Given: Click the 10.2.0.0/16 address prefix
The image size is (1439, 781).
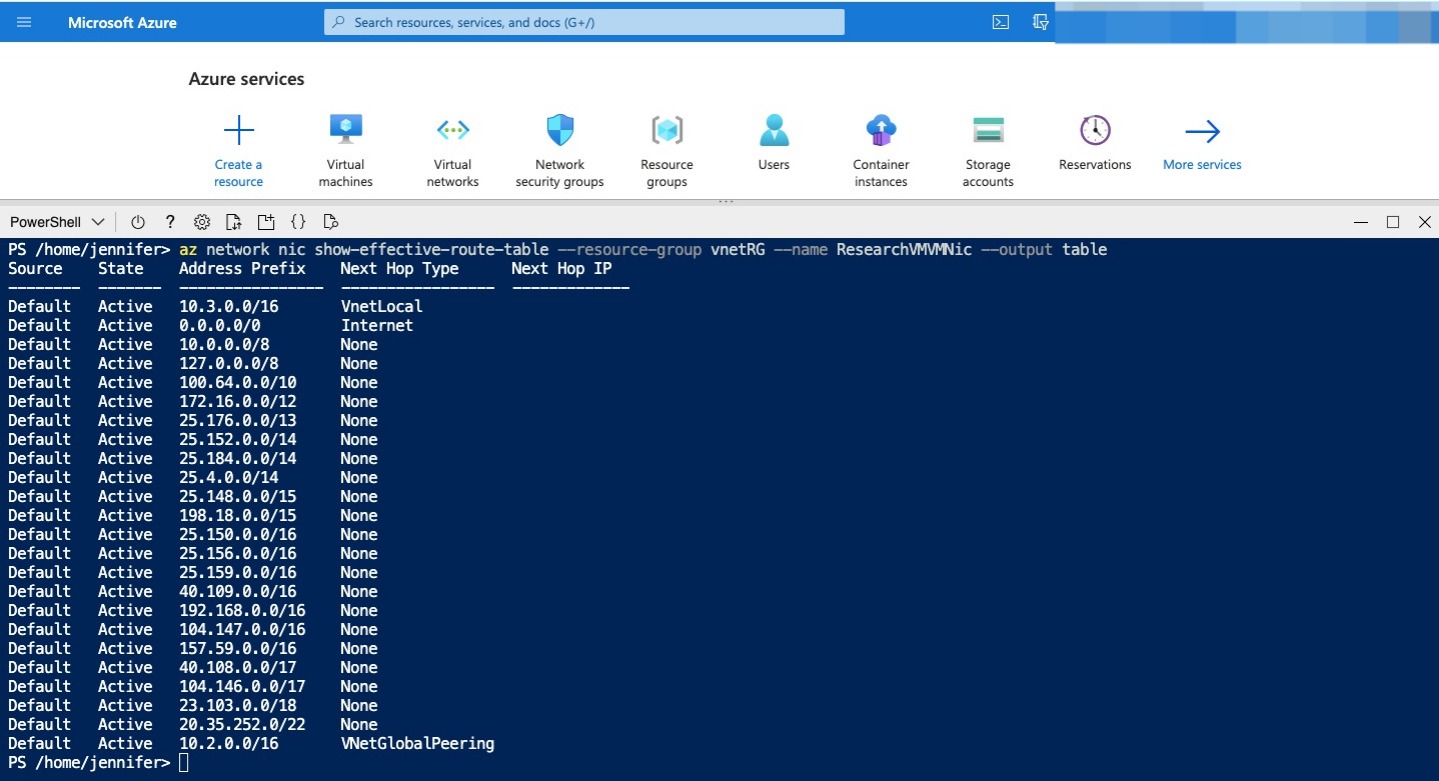Looking at the screenshot, I should click(x=229, y=743).
